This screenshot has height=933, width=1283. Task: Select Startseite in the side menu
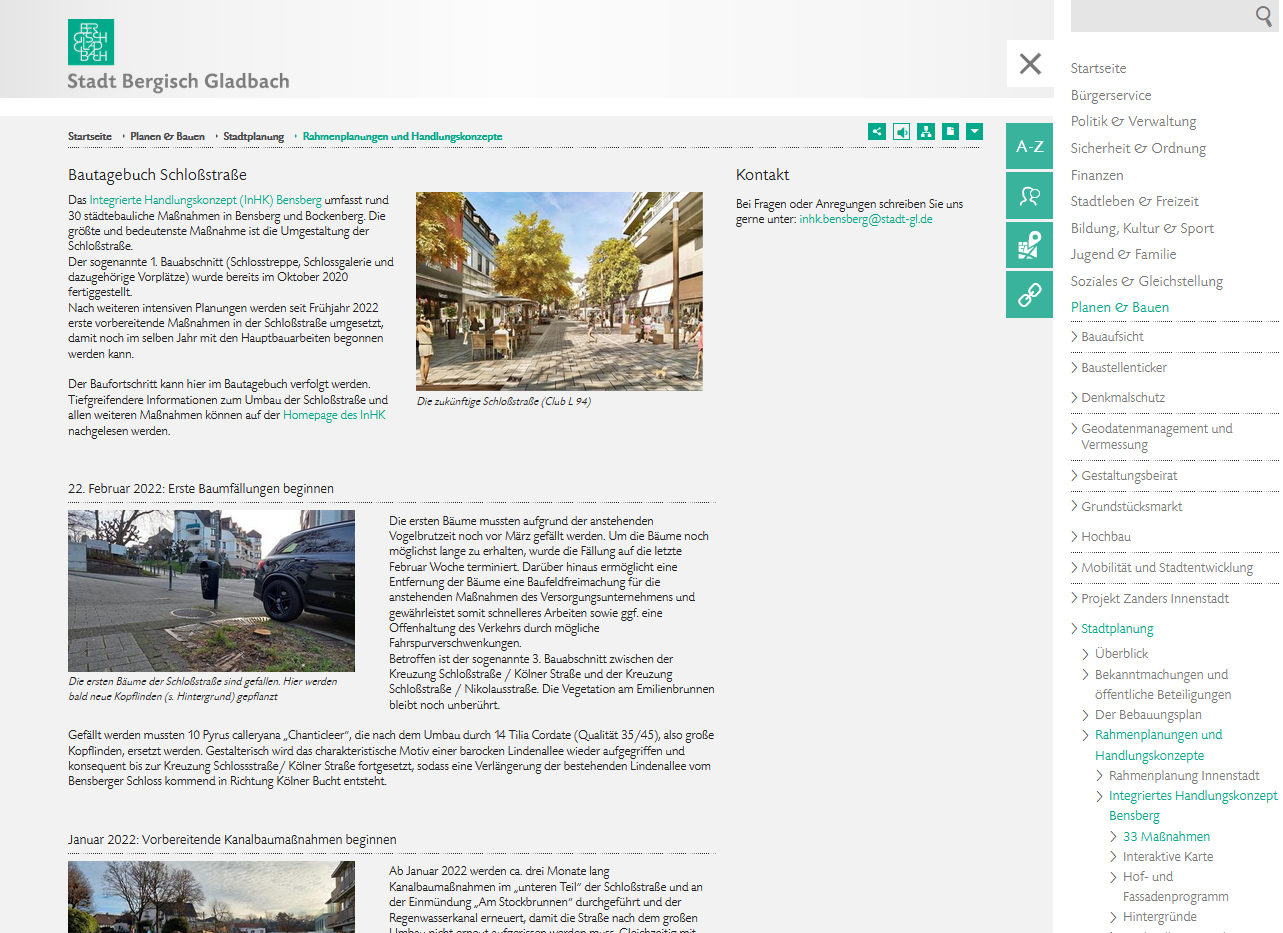(x=1098, y=68)
